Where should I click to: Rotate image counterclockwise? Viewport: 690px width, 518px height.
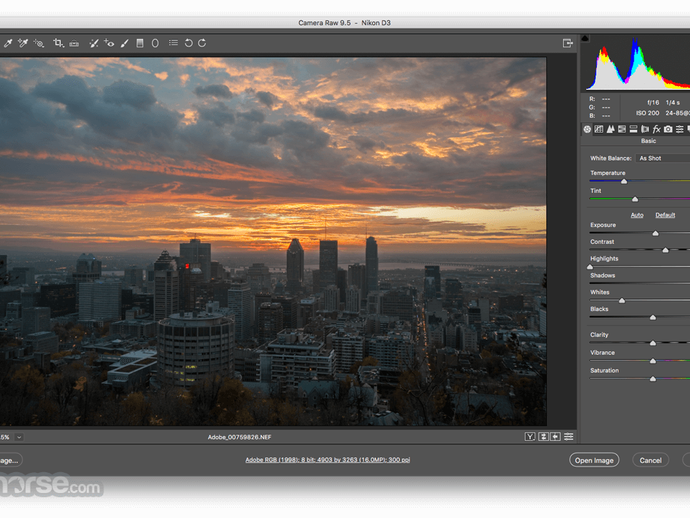point(188,43)
